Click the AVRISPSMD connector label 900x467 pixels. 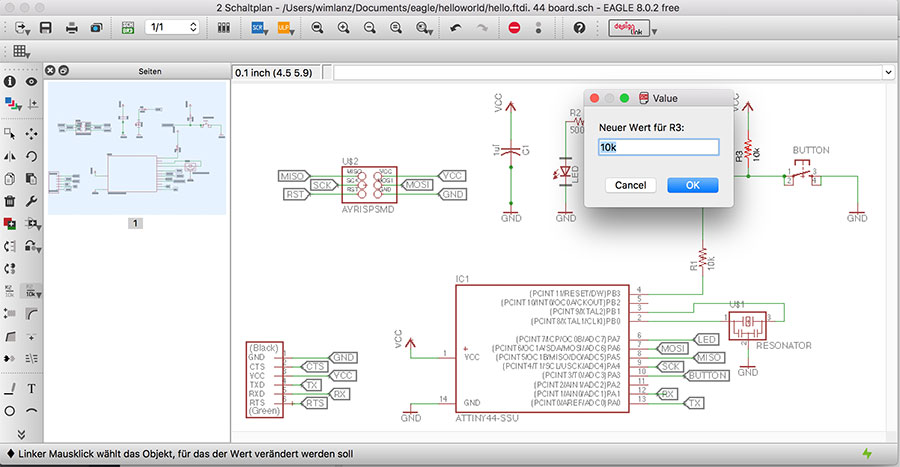coord(368,210)
